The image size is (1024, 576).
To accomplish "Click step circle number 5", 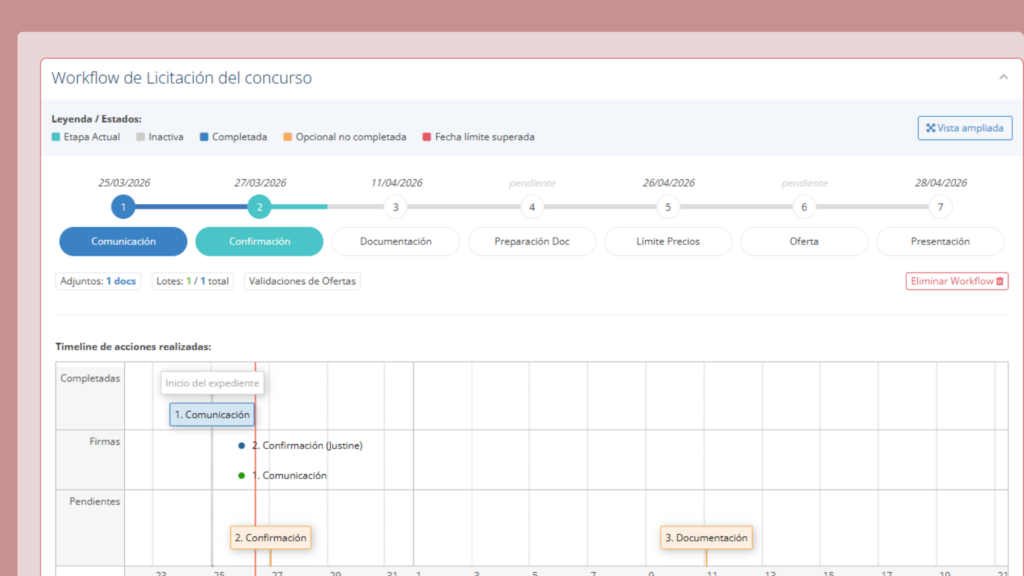I will click(x=667, y=207).
